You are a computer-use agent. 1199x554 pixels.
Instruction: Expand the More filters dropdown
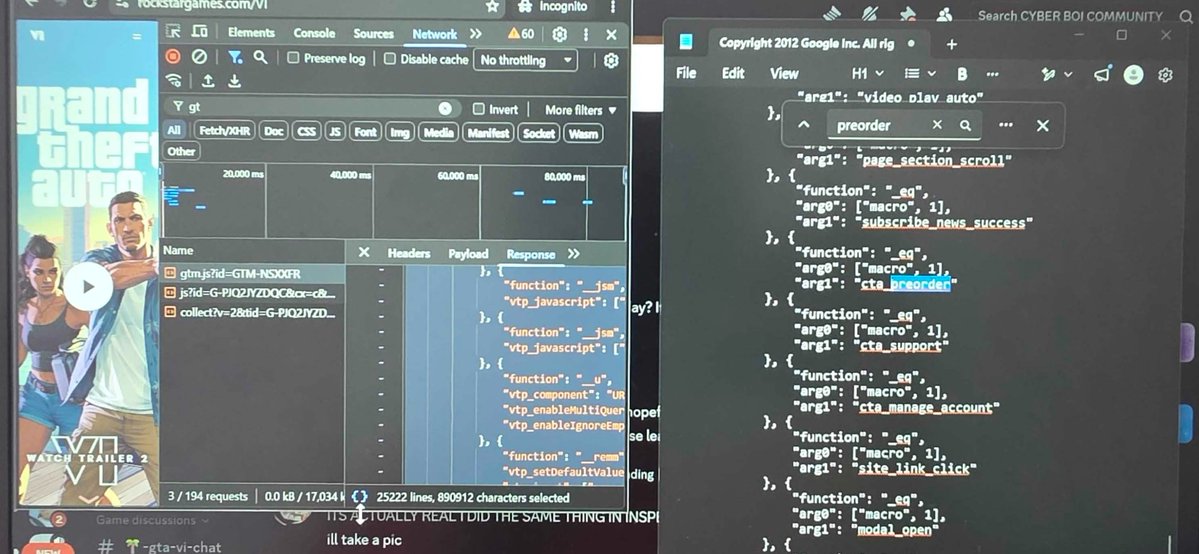(x=580, y=110)
